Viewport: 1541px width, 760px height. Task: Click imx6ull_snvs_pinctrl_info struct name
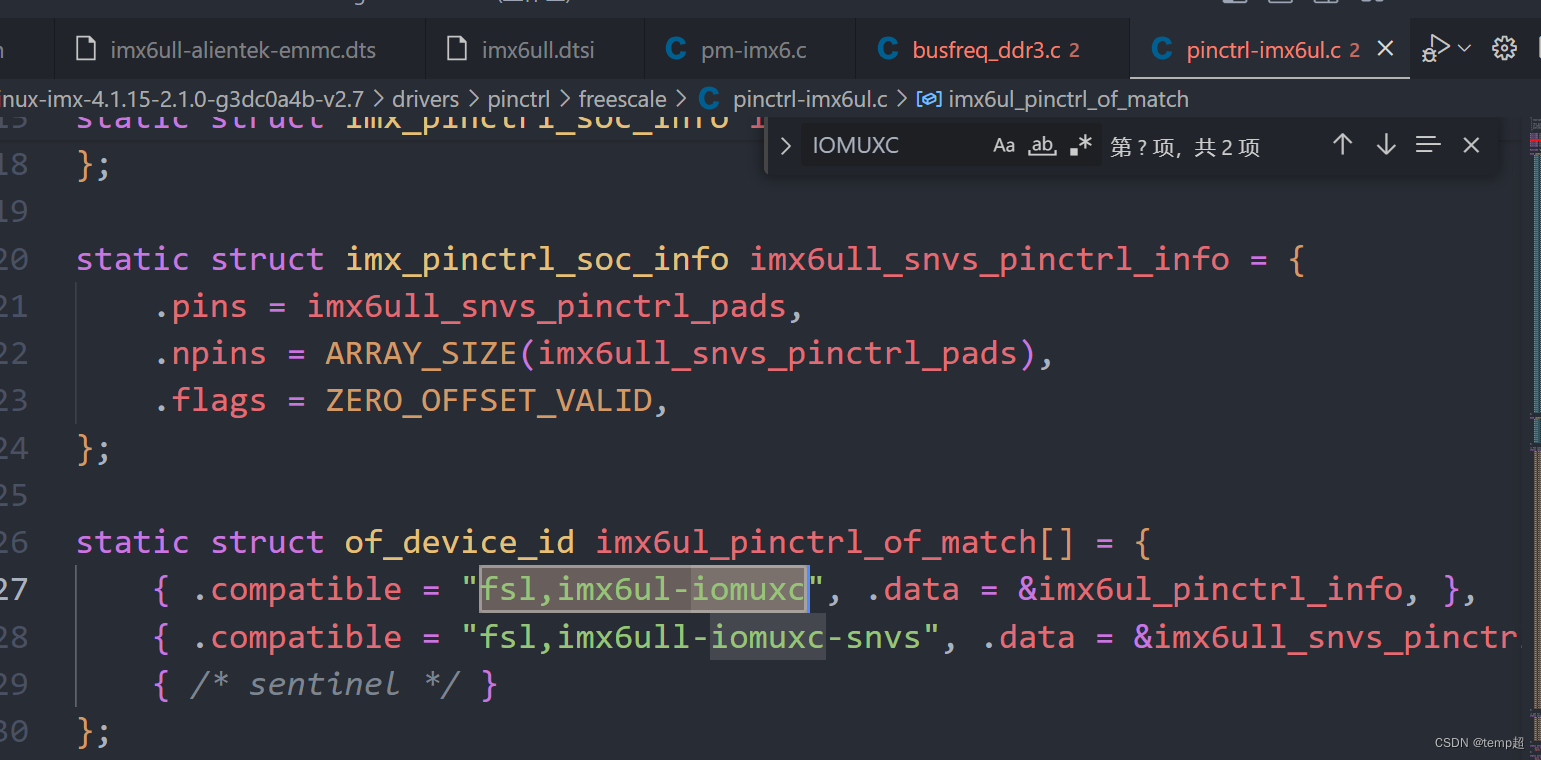tap(990, 260)
